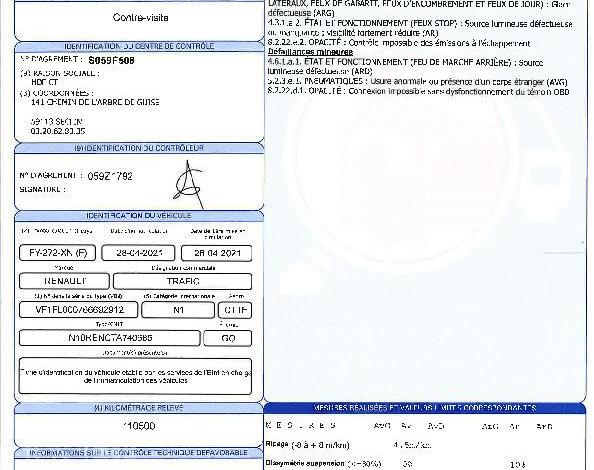
Task: Click the mileage value 110500
Action: pyautogui.click(x=139, y=426)
